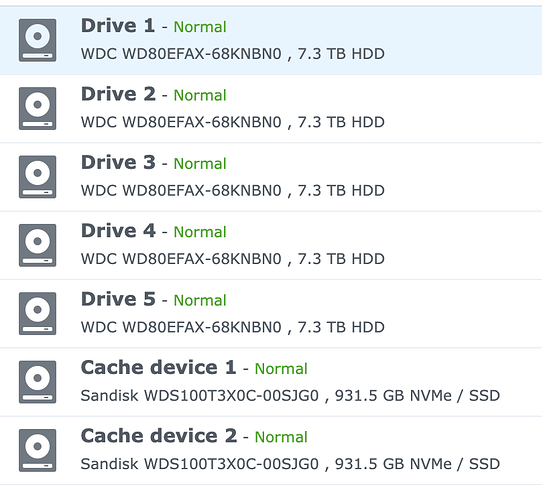The image size is (542, 500).
Task: Select the Drive 4 title text
Action: tap(118, 231)
